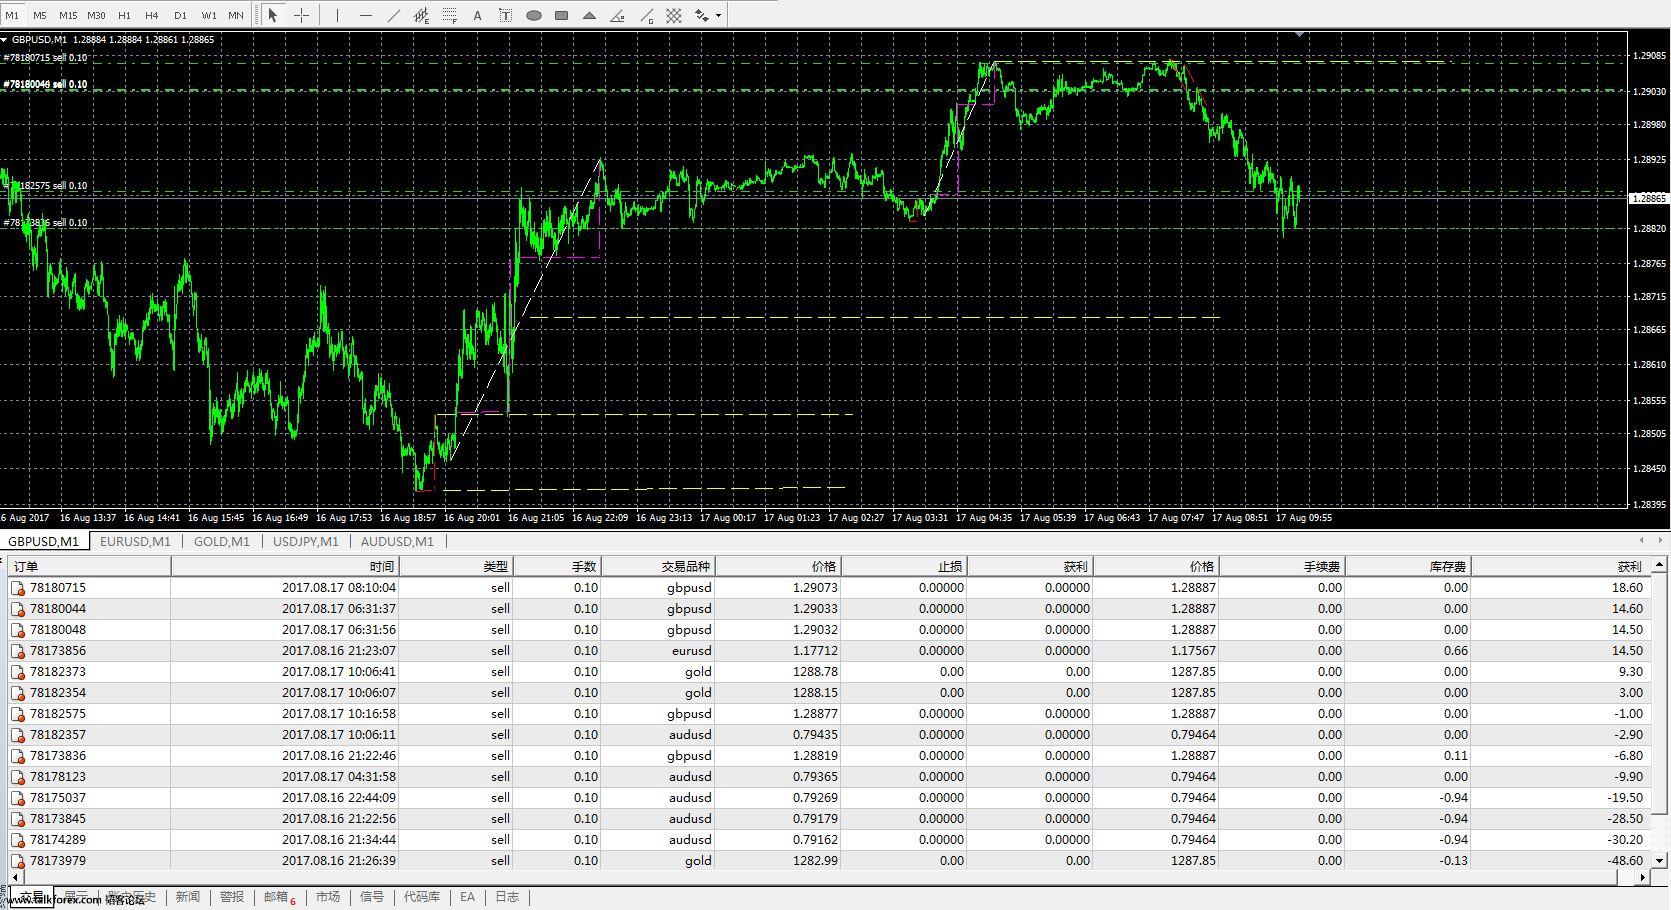
Task: Click order icon for 78180715
Action: 18,588
